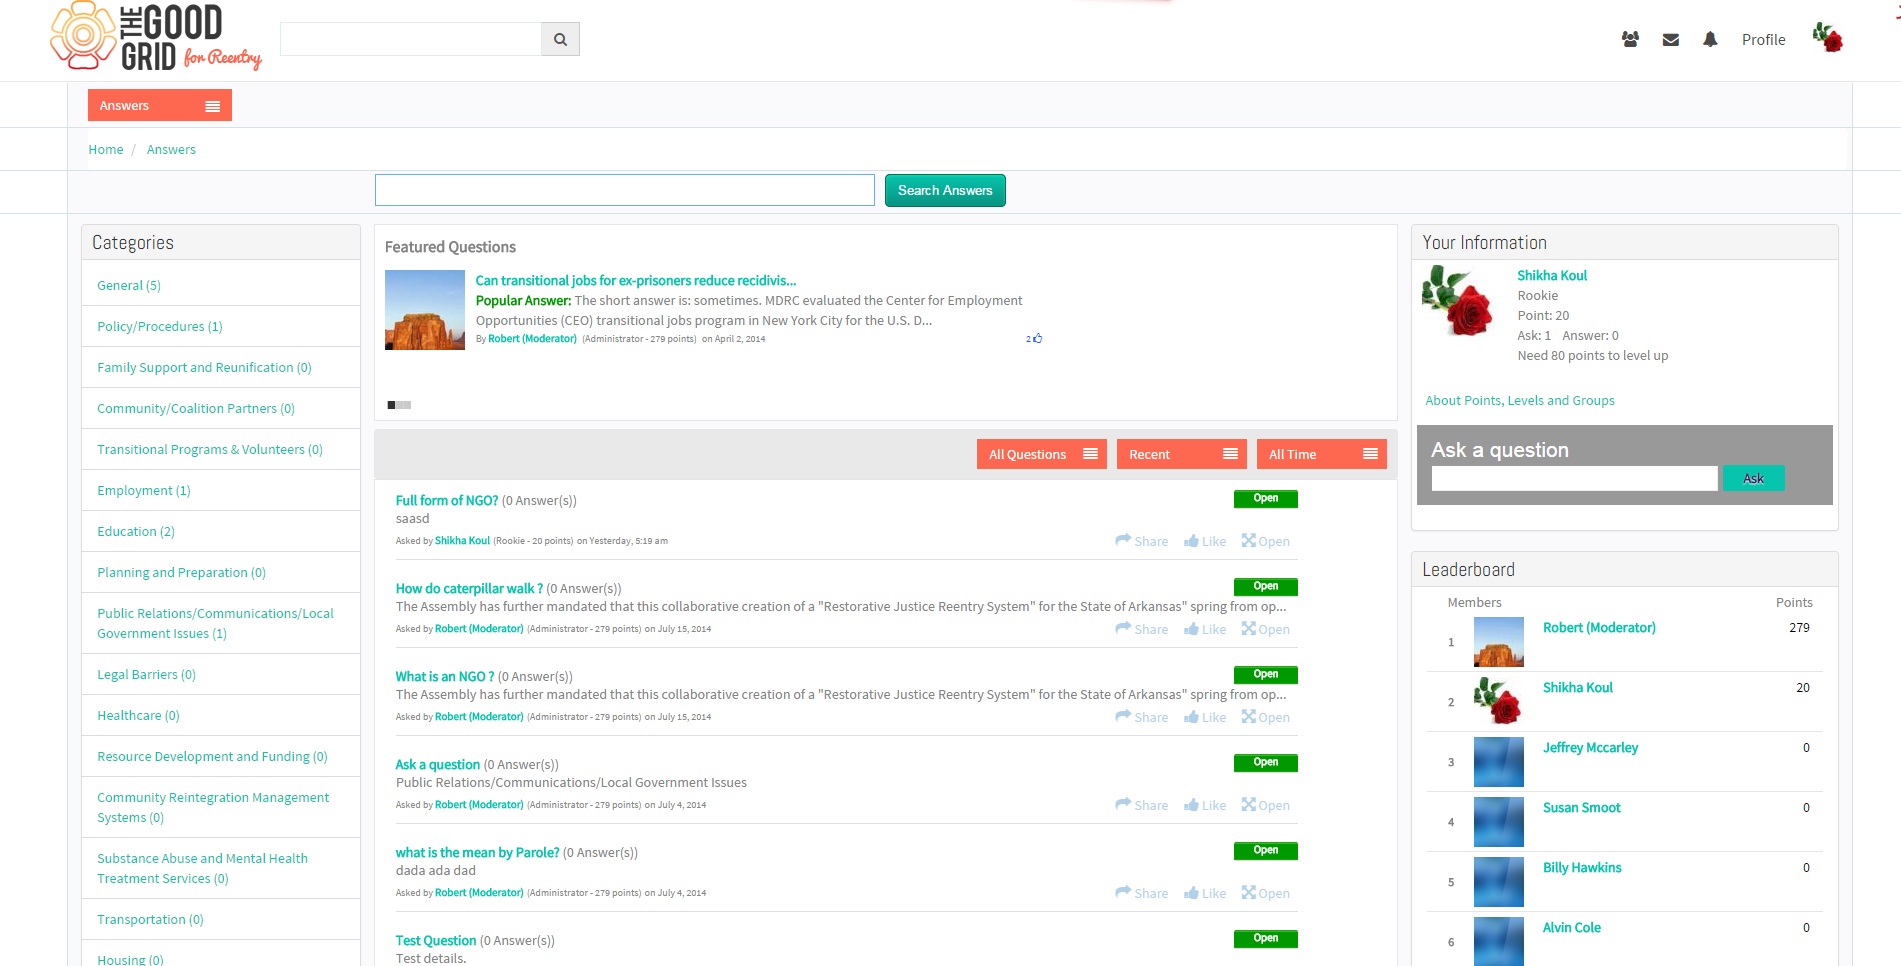Select Transitional Programs & Volunteers (0) category

pyautogui.click(x=210, y=449)
